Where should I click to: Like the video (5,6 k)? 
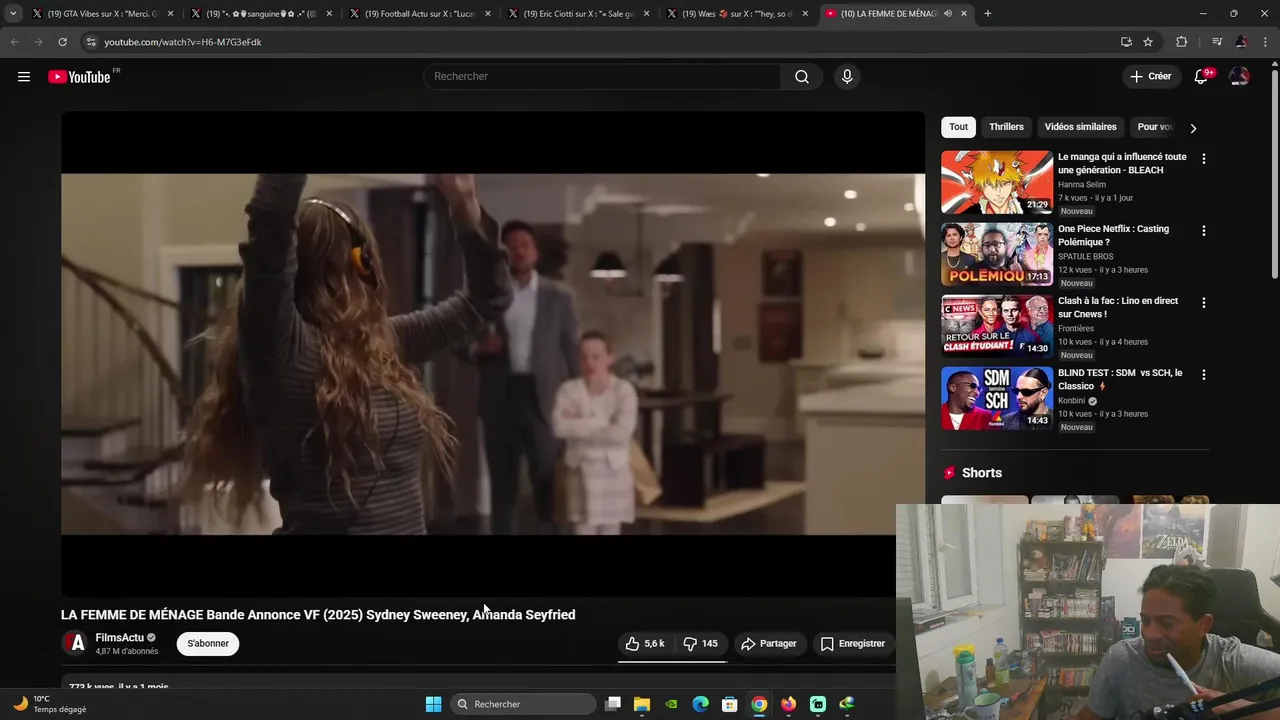(646, 644)
